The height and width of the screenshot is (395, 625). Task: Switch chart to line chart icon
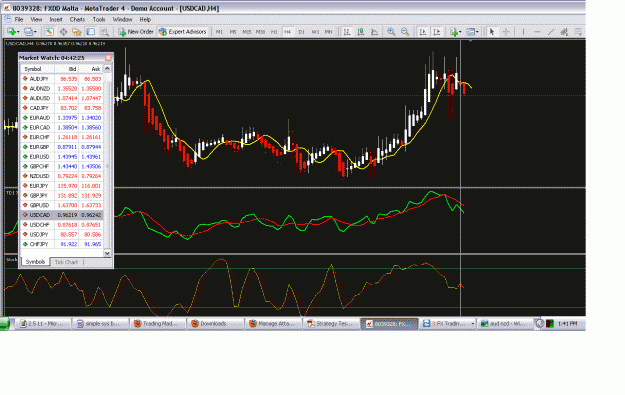tap(374, 32)
